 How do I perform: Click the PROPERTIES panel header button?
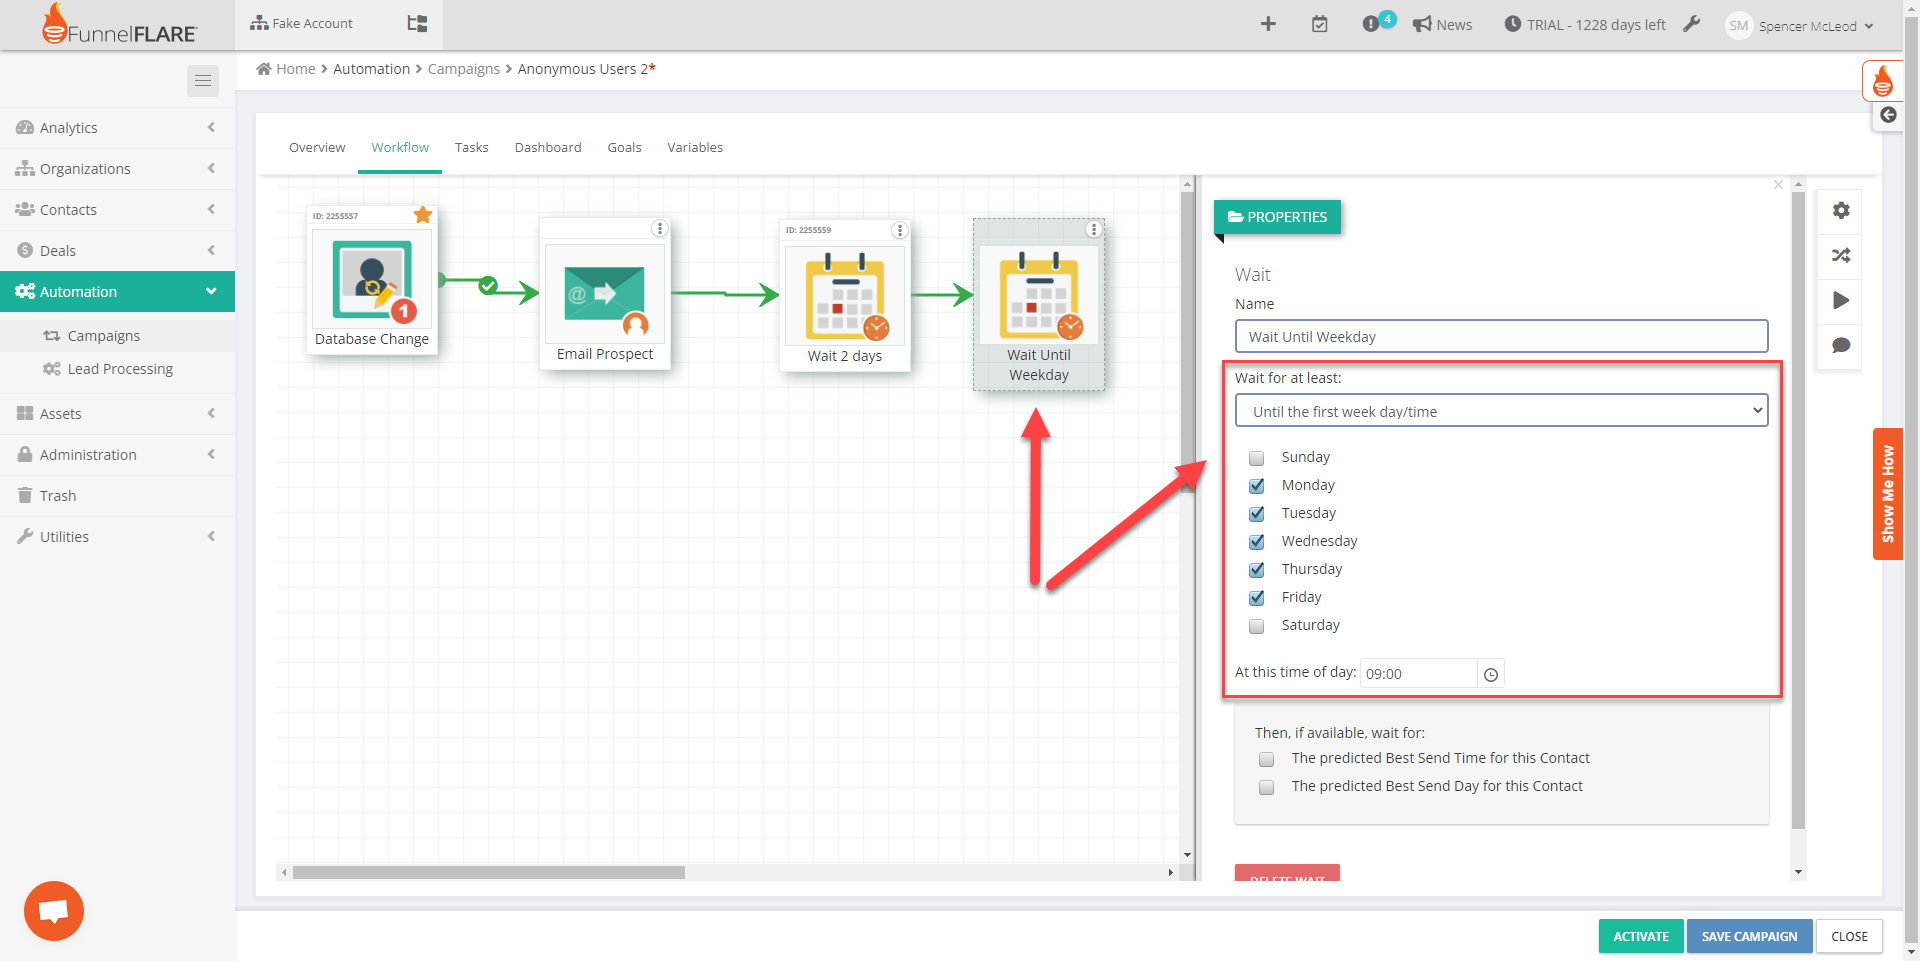coord(1277,217)
